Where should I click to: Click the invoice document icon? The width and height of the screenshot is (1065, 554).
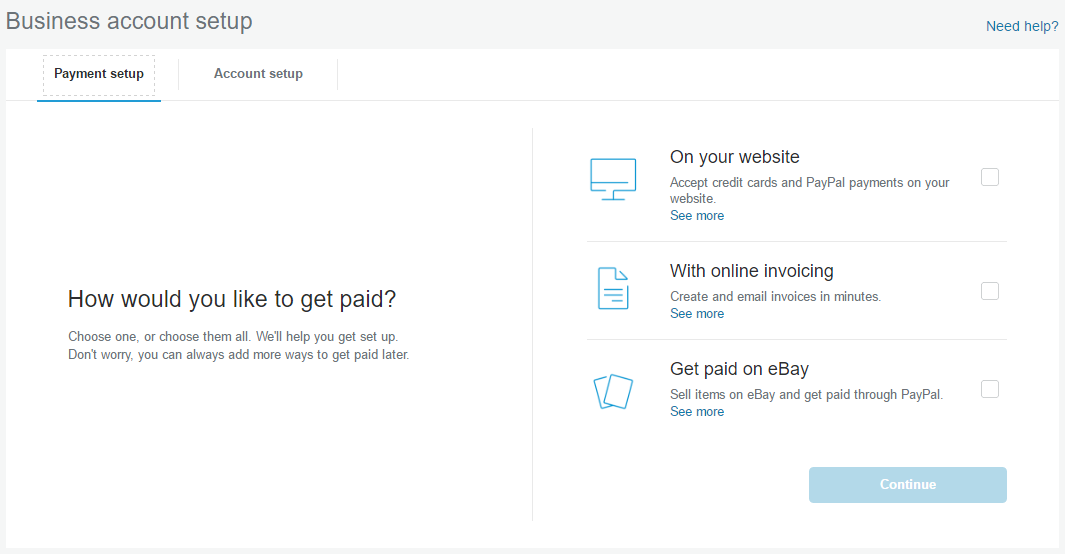[x=612, y=288]
